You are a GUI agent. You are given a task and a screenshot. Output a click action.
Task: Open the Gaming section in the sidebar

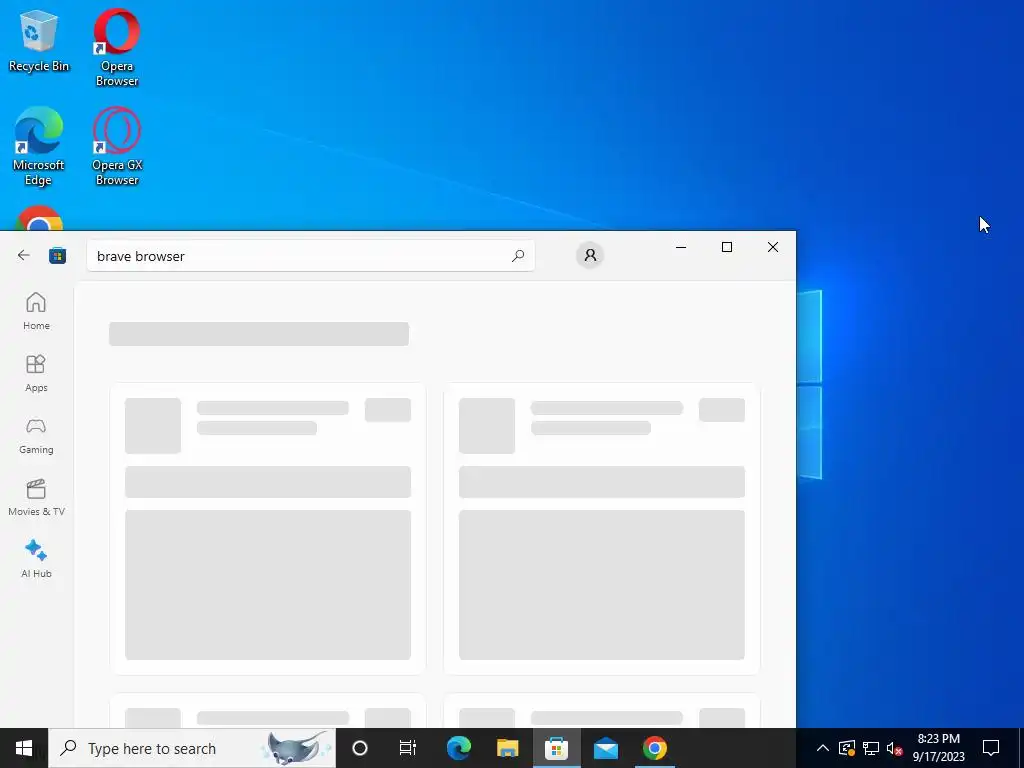pos(36,436)
